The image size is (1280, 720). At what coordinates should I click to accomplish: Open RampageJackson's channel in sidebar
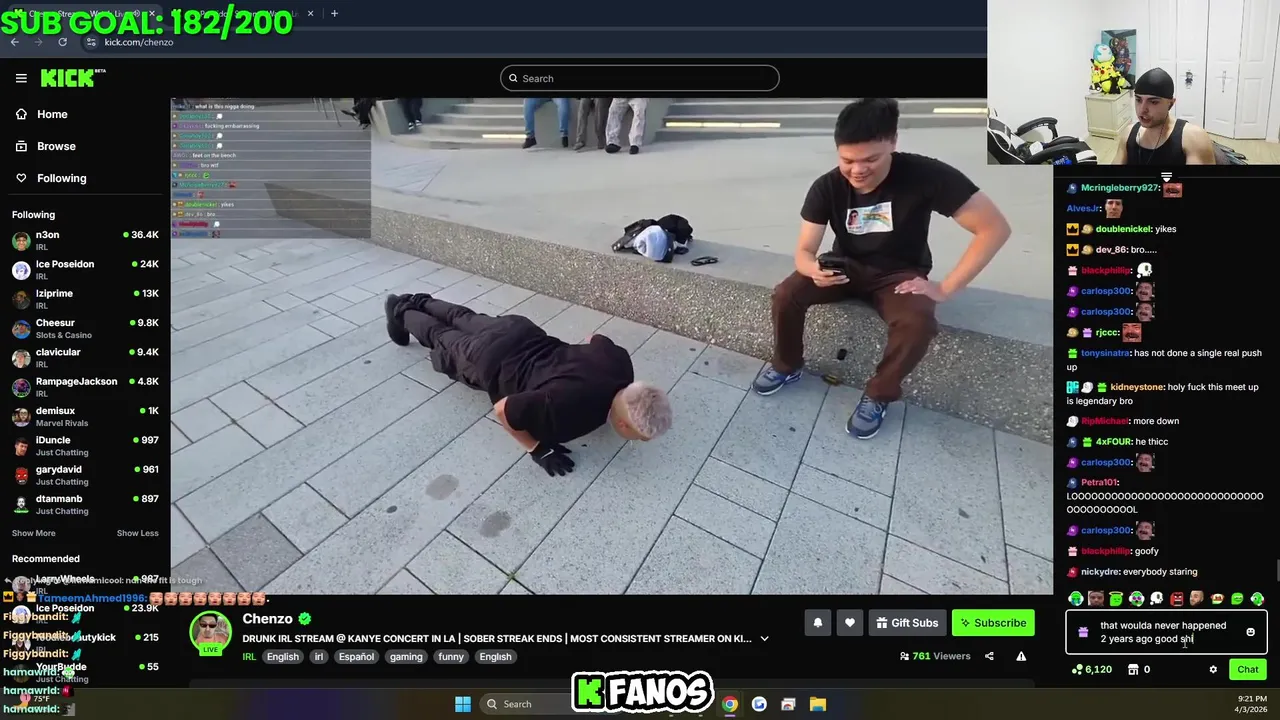click(85, 387)
